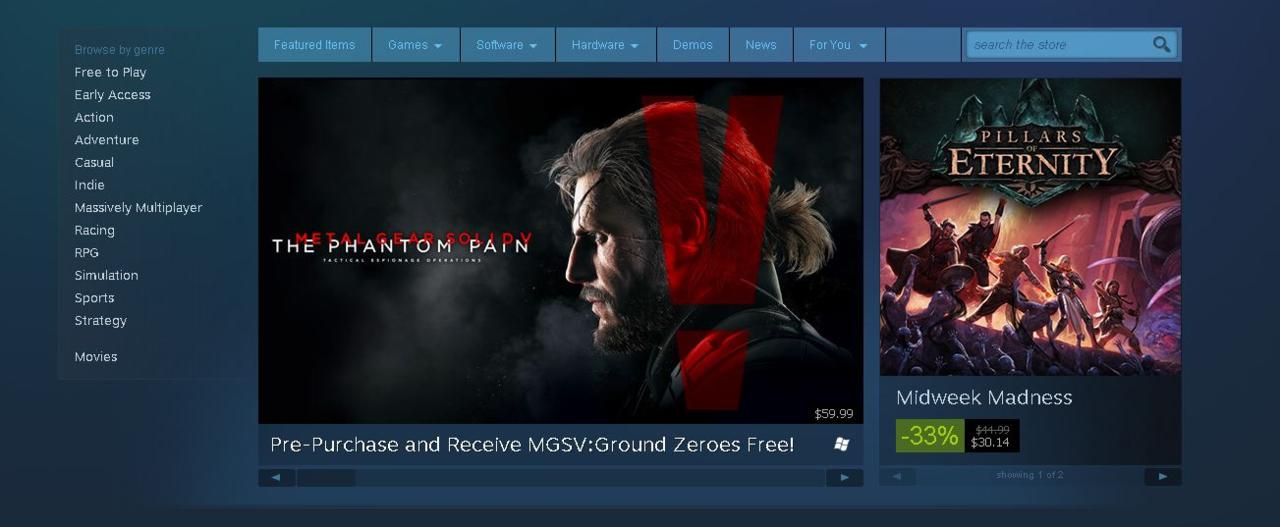Go to next Midweek Madness deal arrow
1280x527 pixels.
[1162, 477]
